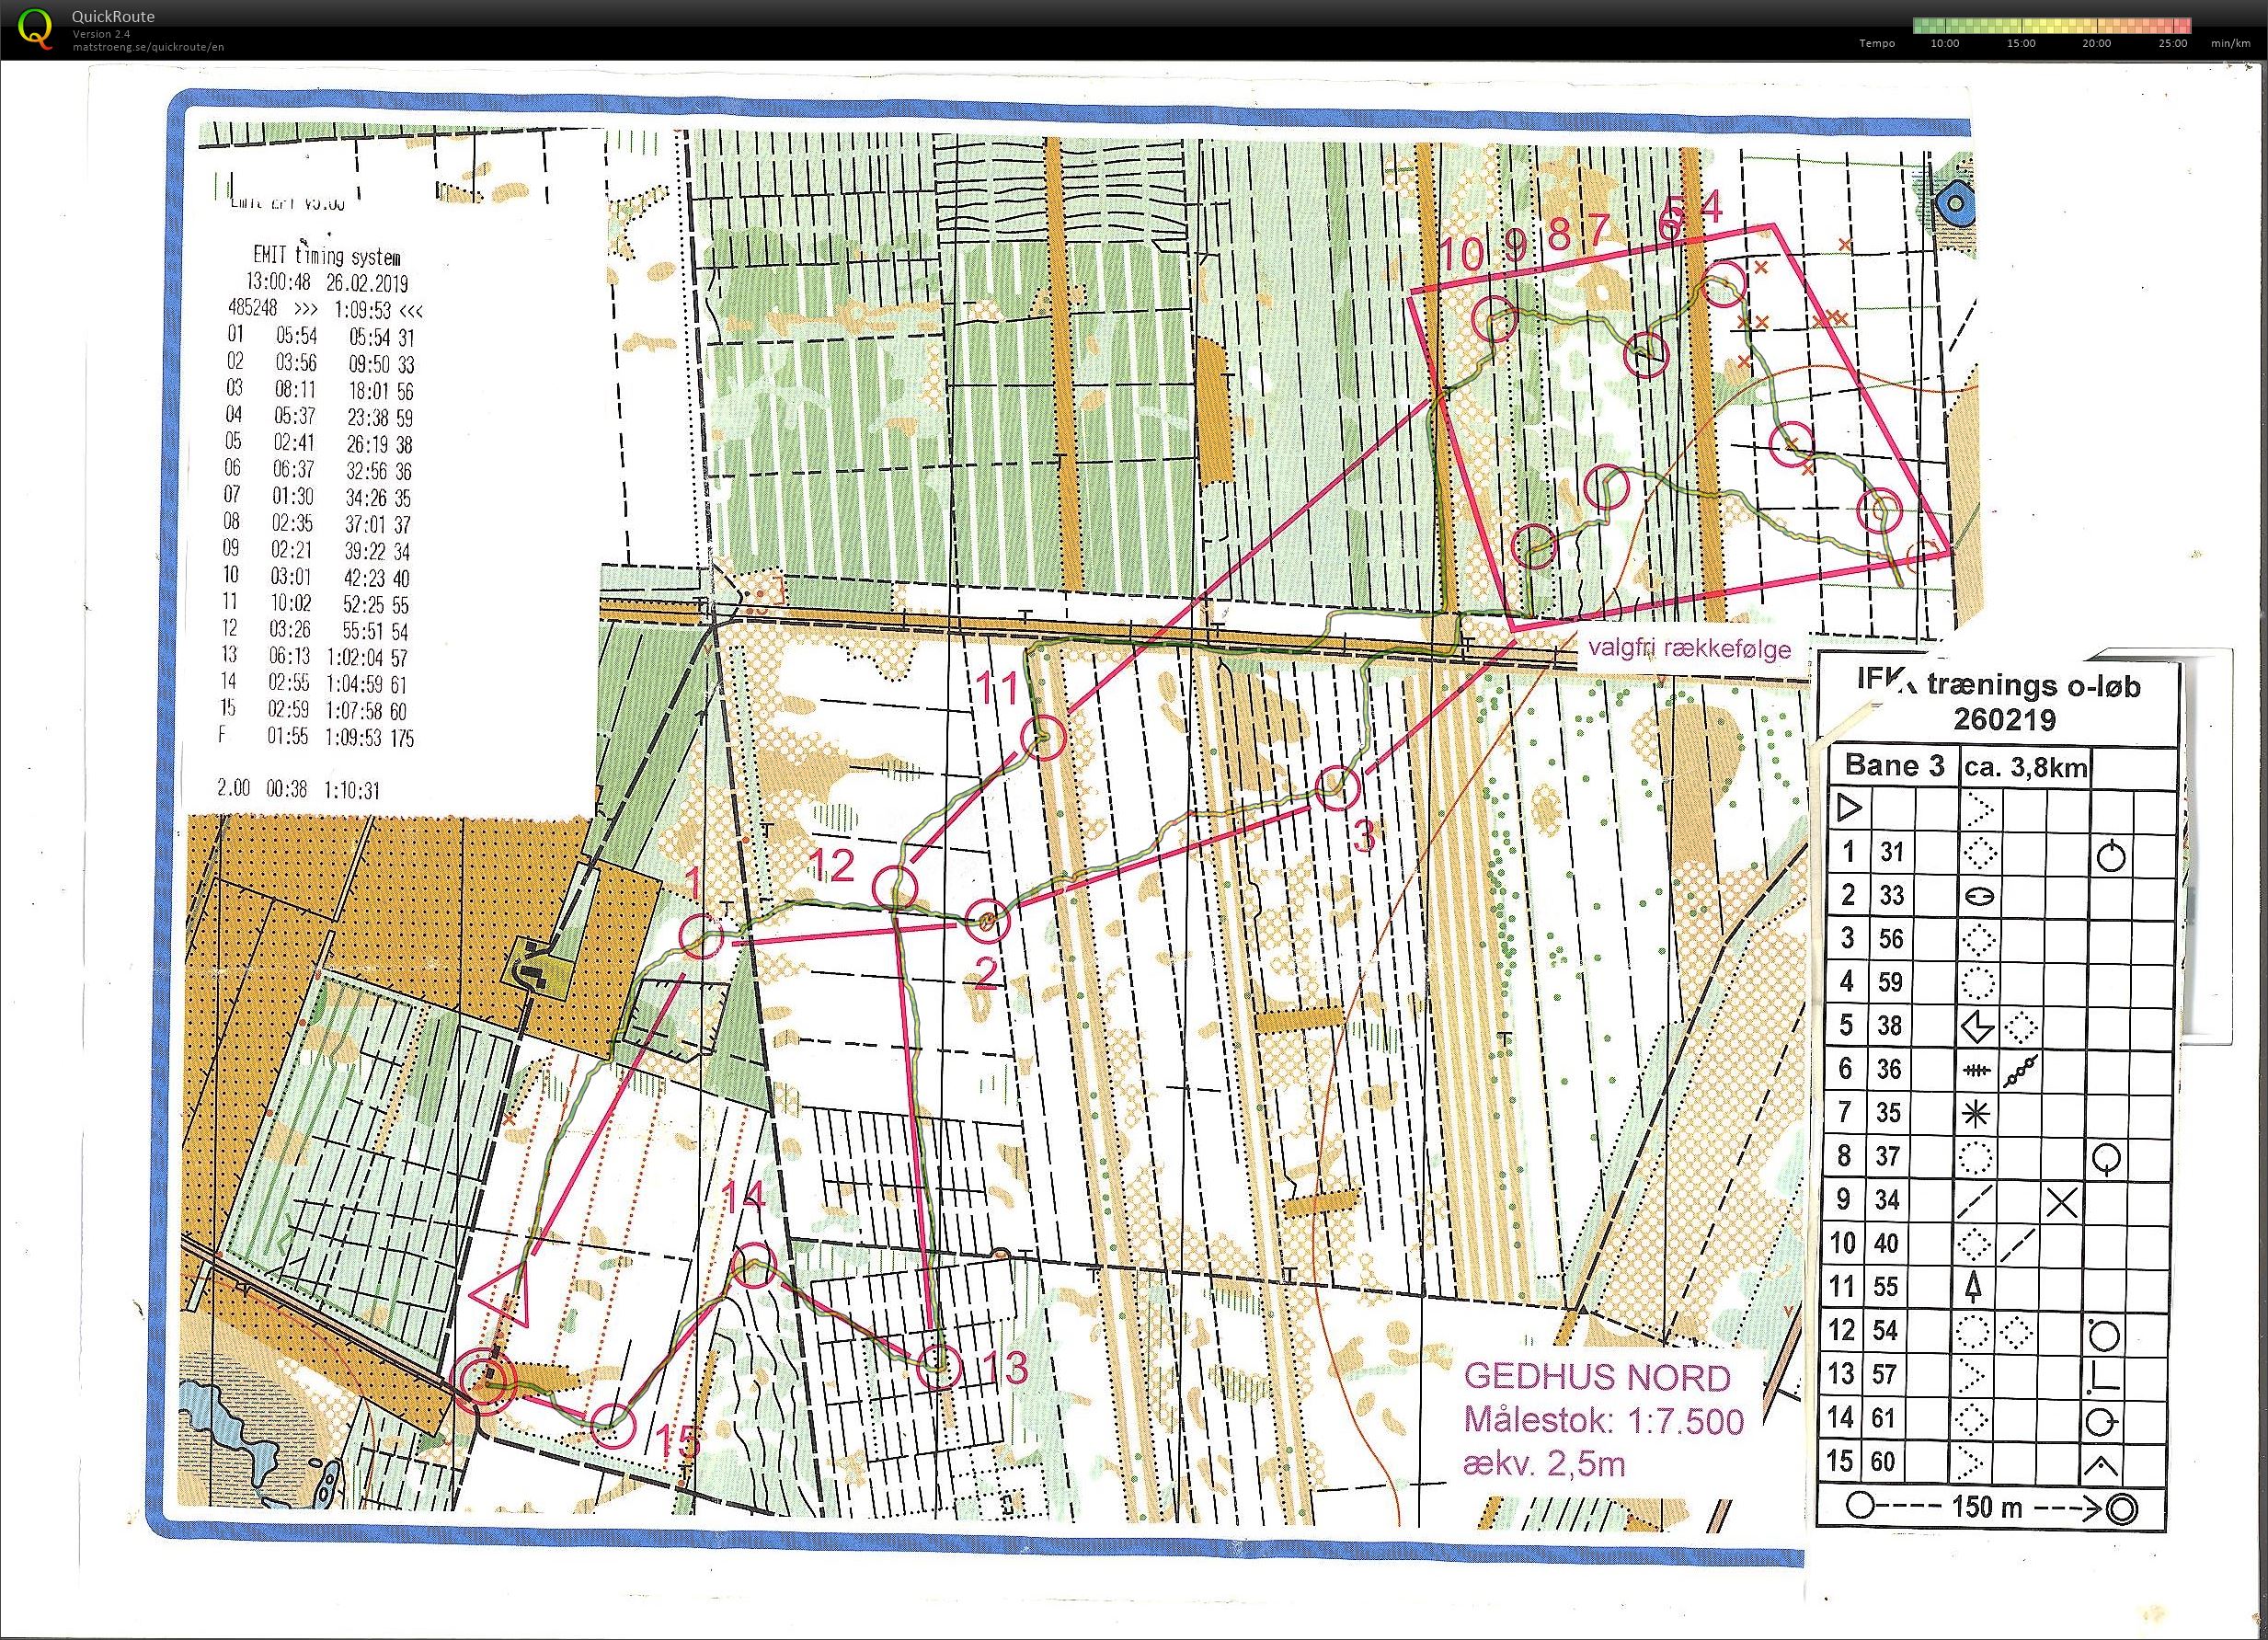The image size is (2268, 1640).
Task: Click control circle 13 on the map
Action: (938, 1367)
